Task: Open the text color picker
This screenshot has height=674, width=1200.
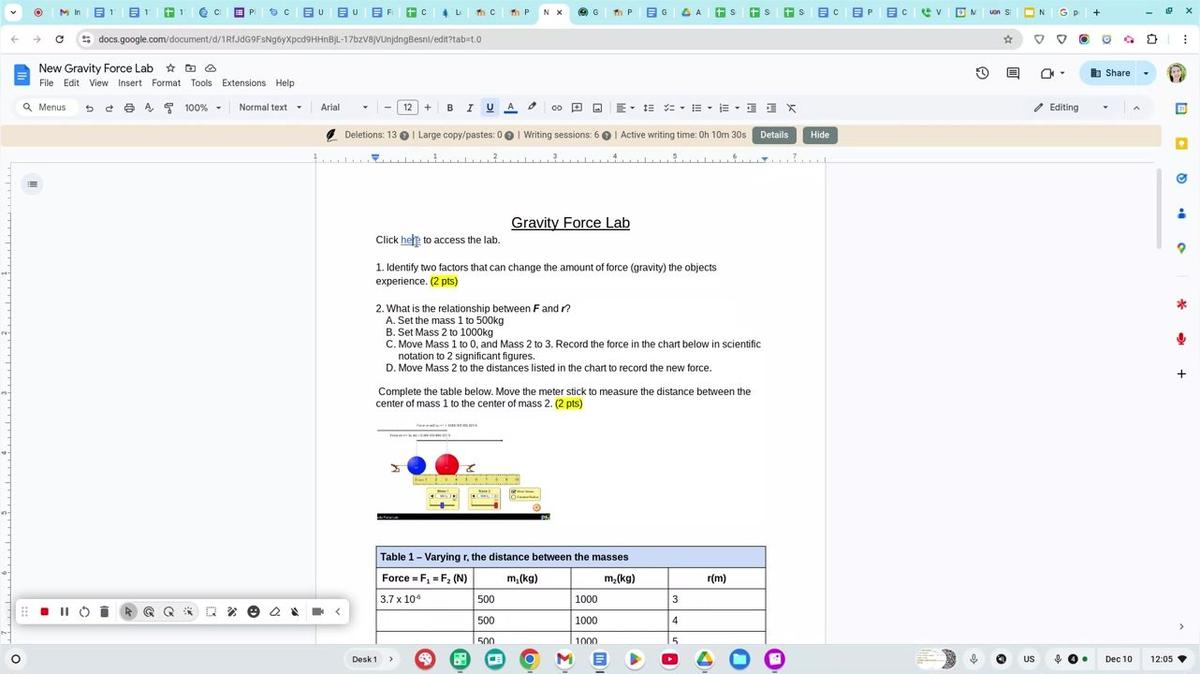Action: pyautogui.click(x=510, y=108)
